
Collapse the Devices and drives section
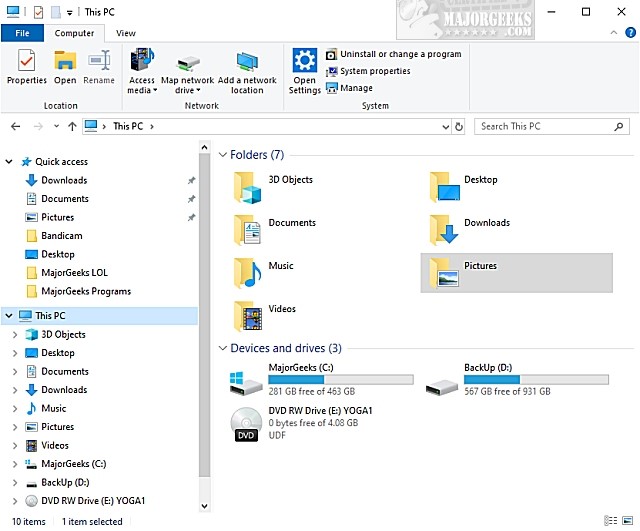pyautogui.click(x=222, y=348)
